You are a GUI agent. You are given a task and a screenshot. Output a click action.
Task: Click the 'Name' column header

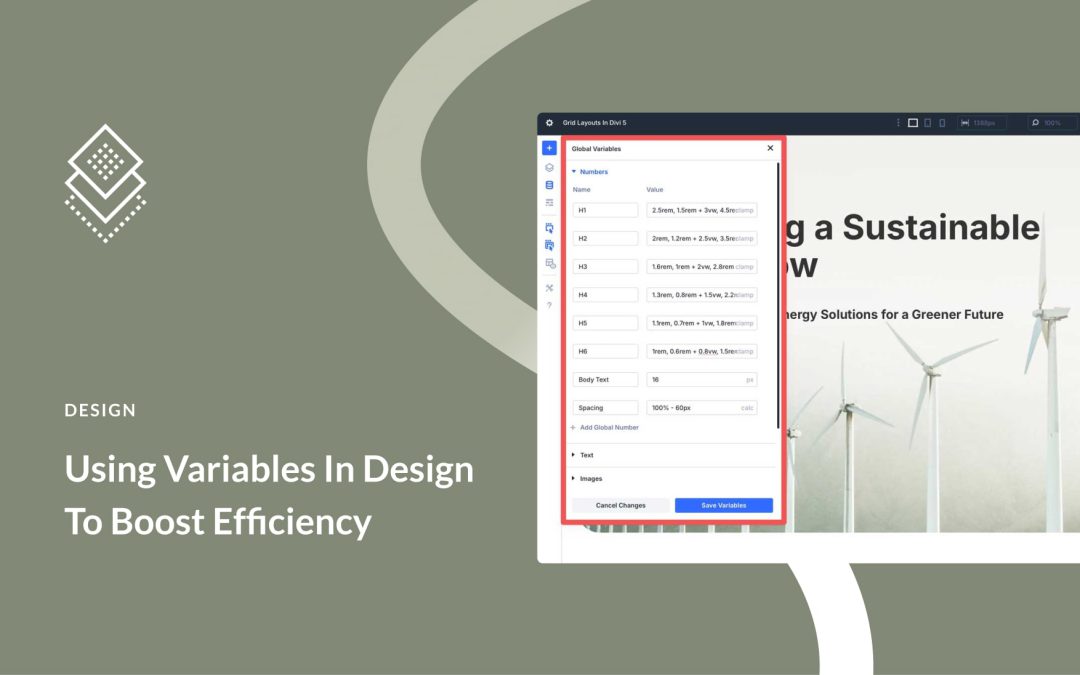click(x=581, y=189)
